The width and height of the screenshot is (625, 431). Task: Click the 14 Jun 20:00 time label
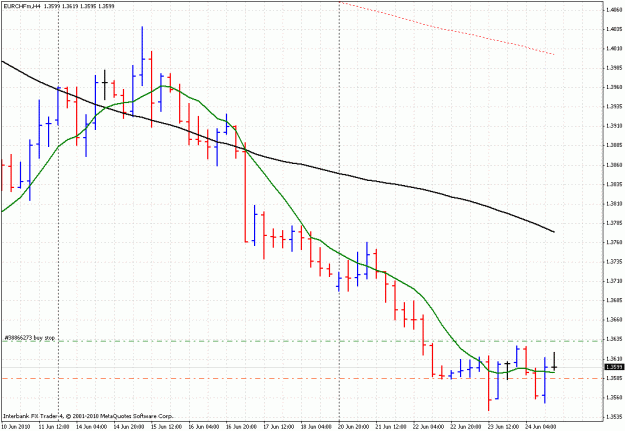click(x=128, y=427)
